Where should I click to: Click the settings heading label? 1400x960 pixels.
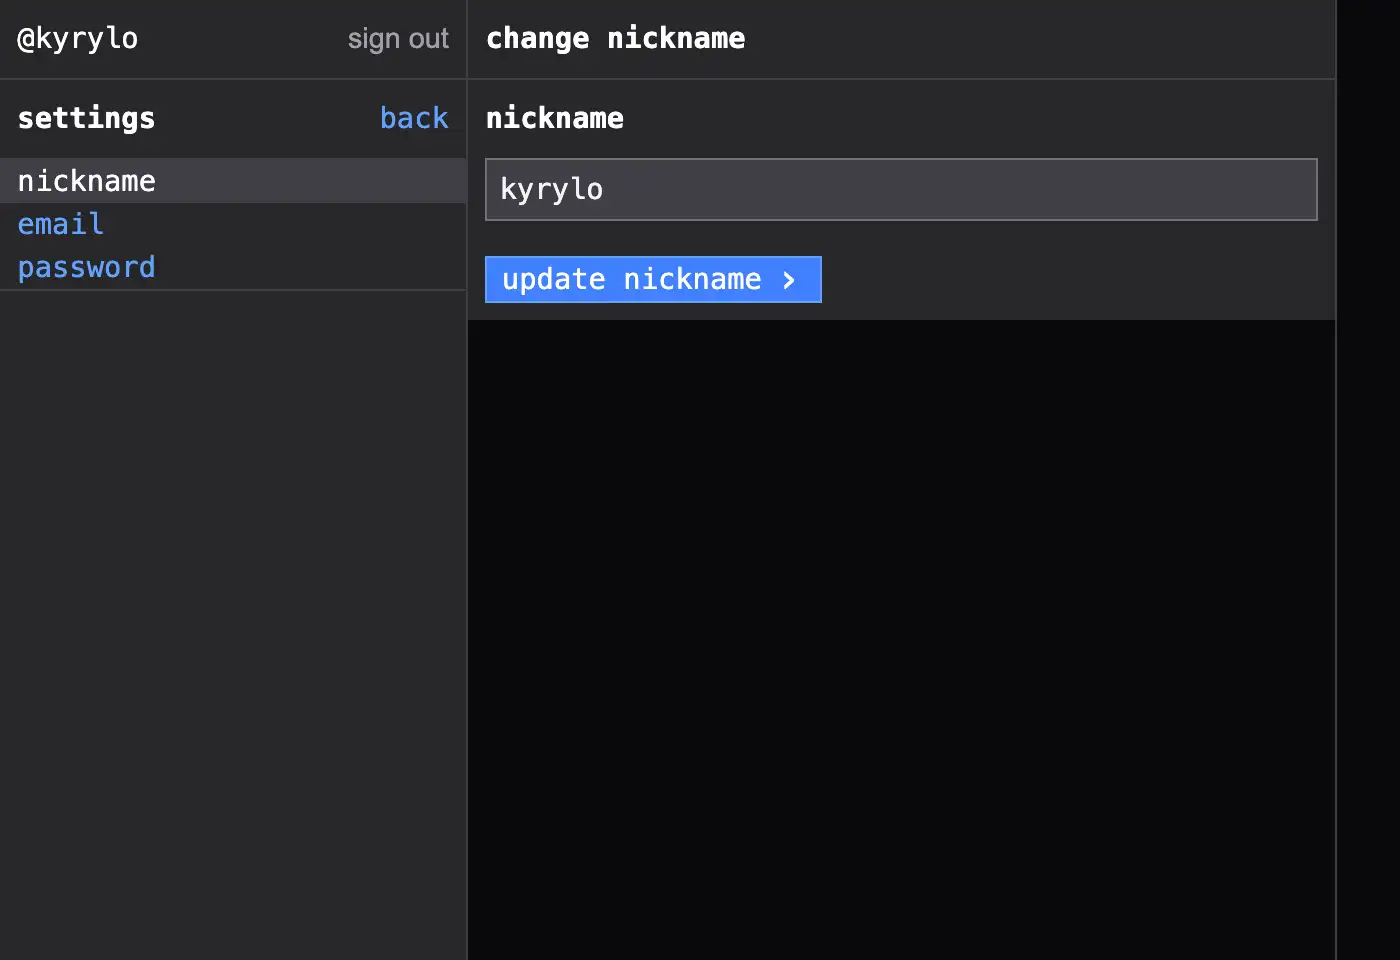[x=85, y=118]
